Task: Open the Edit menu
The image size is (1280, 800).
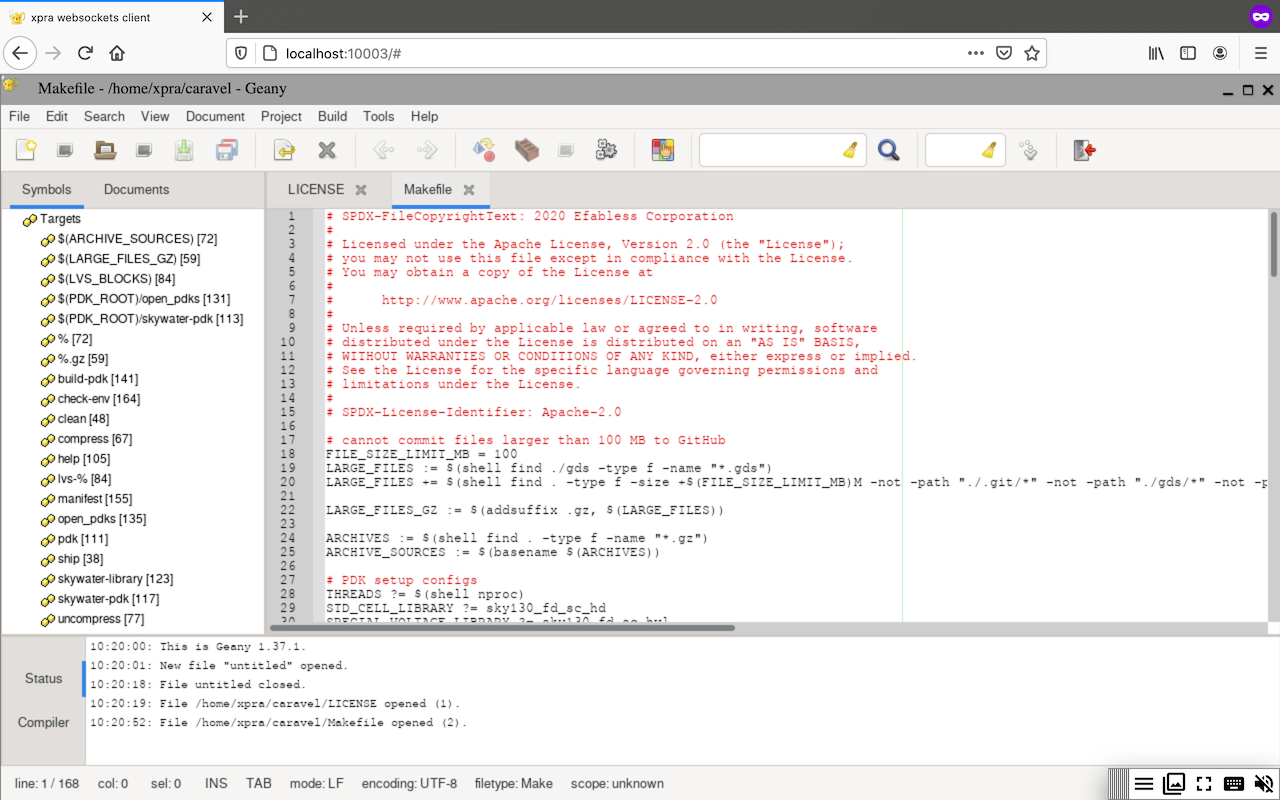Action: pyautogui.click(x=57, y=116)
